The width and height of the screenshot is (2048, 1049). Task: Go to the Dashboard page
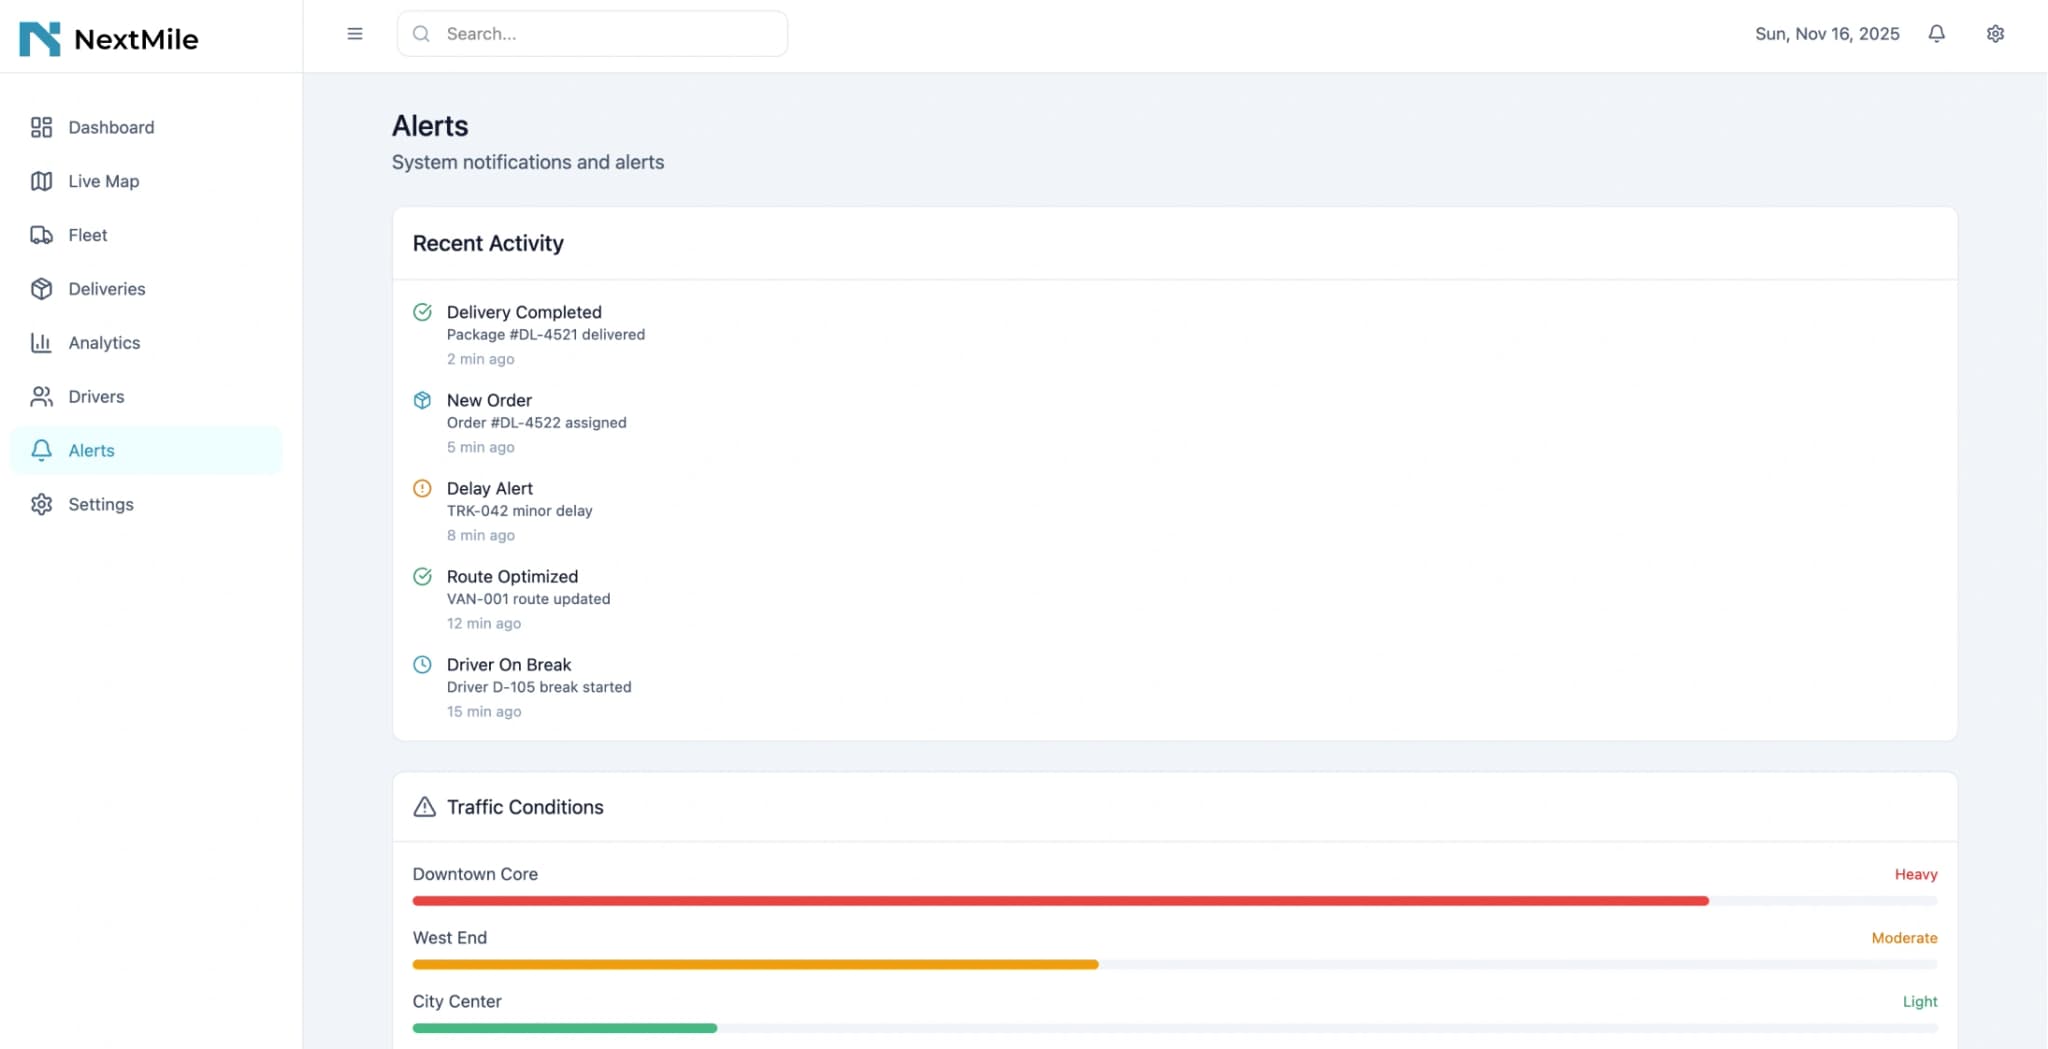click(111, 127)
